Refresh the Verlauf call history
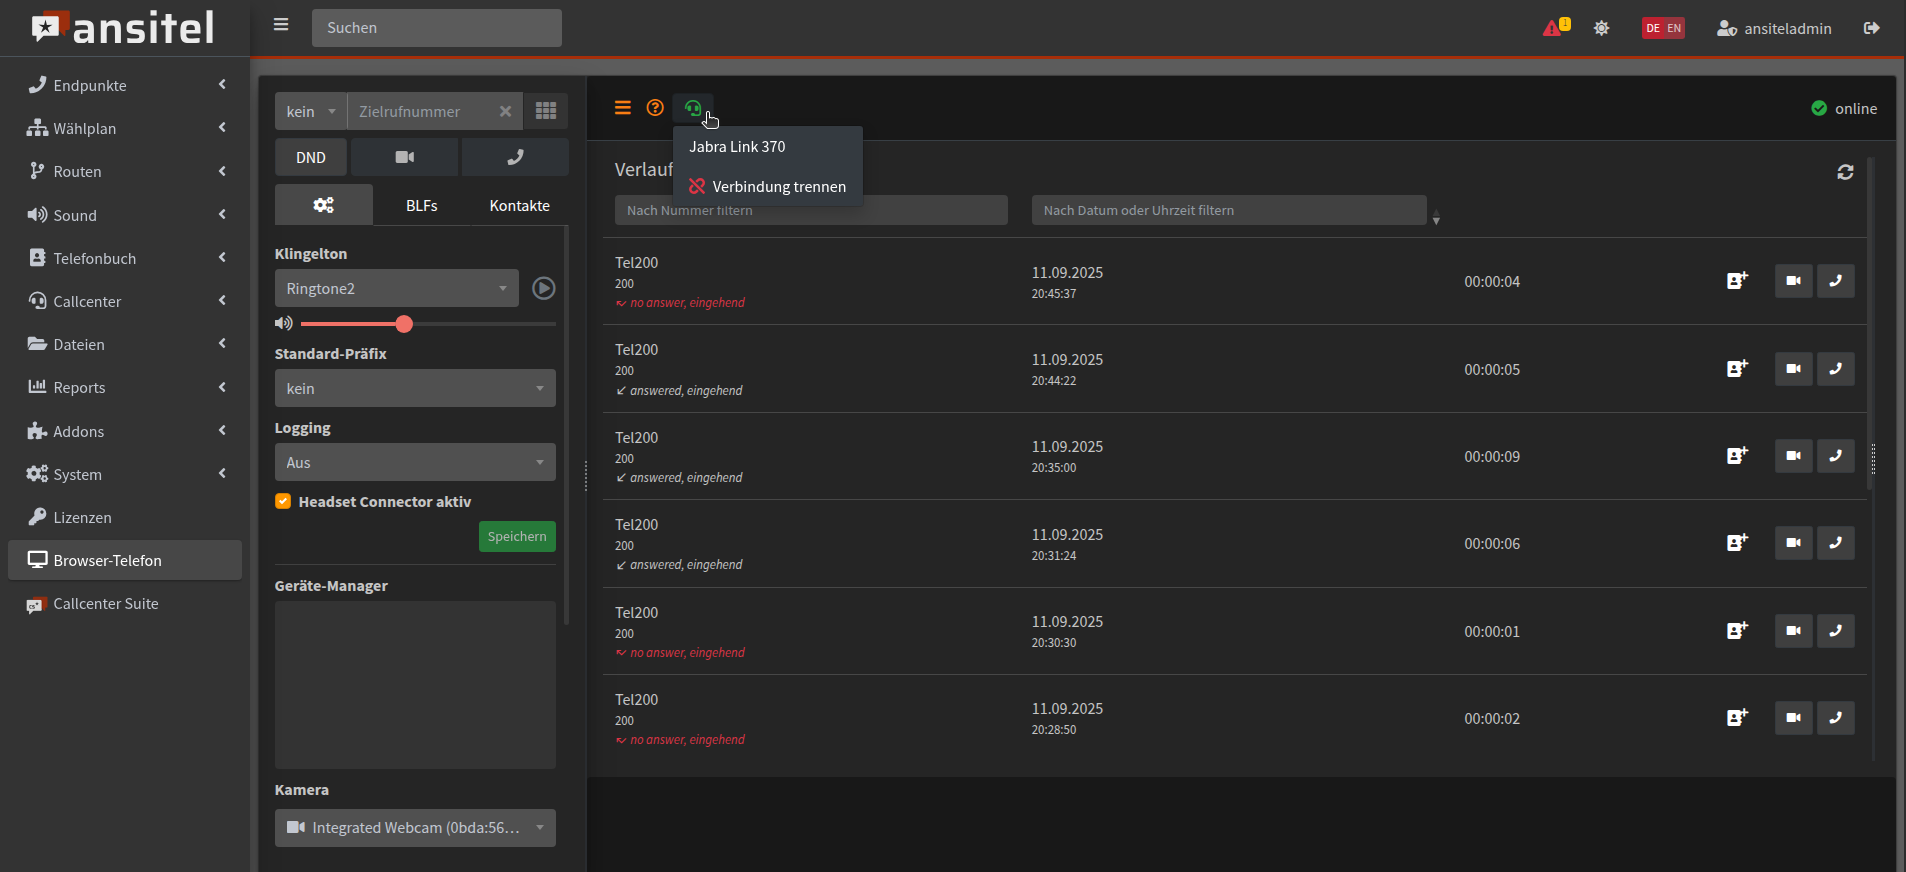1906x872 pixels. tap(1845, 172)
